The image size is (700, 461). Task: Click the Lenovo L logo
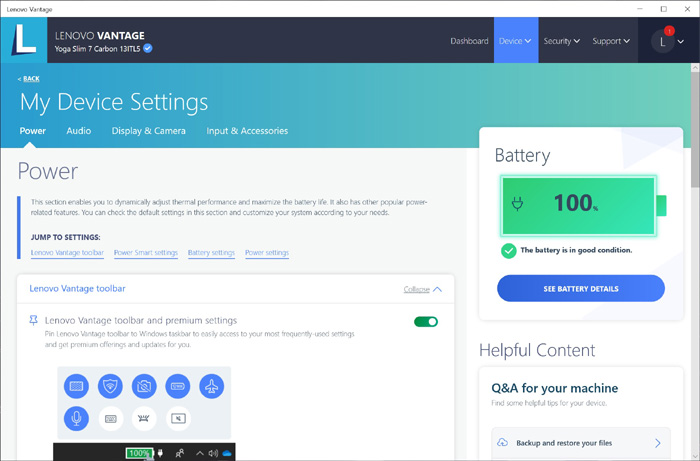coord(24,40)
